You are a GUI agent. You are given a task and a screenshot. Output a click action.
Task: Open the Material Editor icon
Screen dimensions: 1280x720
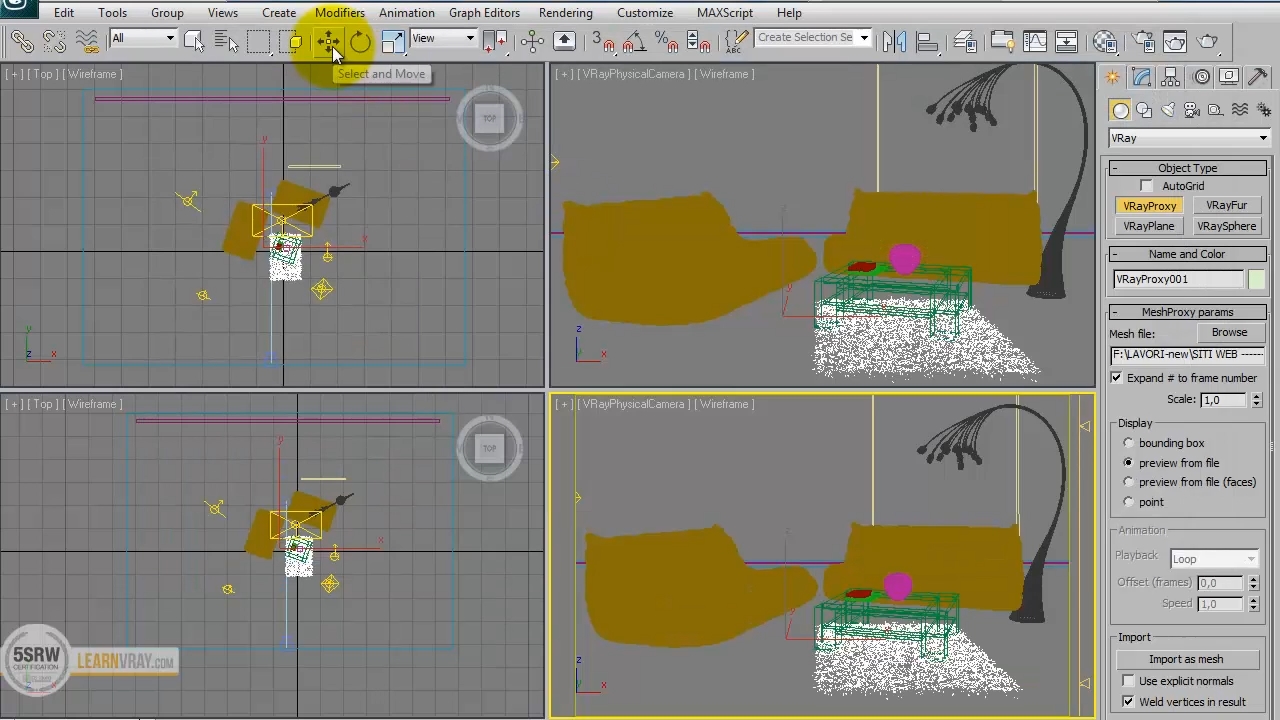pyautogui.click(x=1105, y=41)
